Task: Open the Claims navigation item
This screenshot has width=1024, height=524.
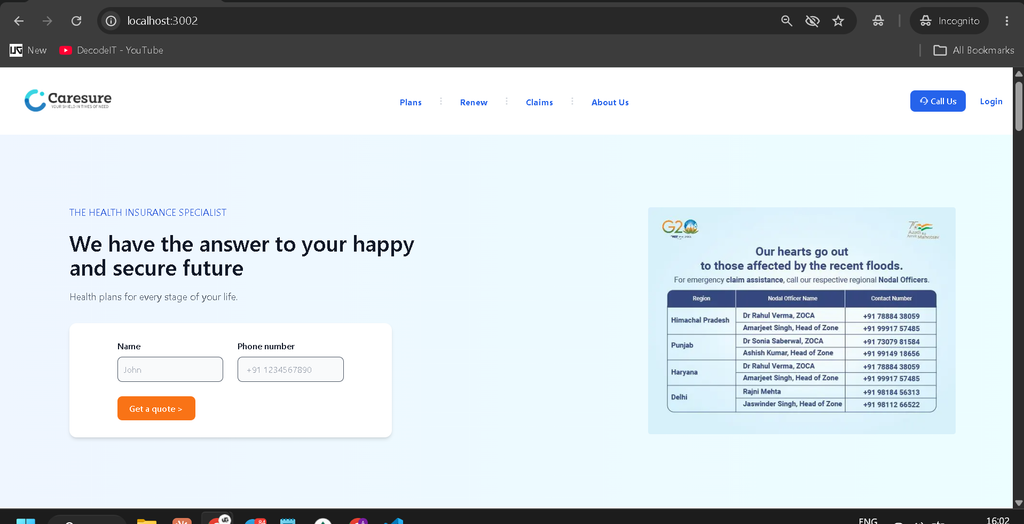Action: coord(539,103)
